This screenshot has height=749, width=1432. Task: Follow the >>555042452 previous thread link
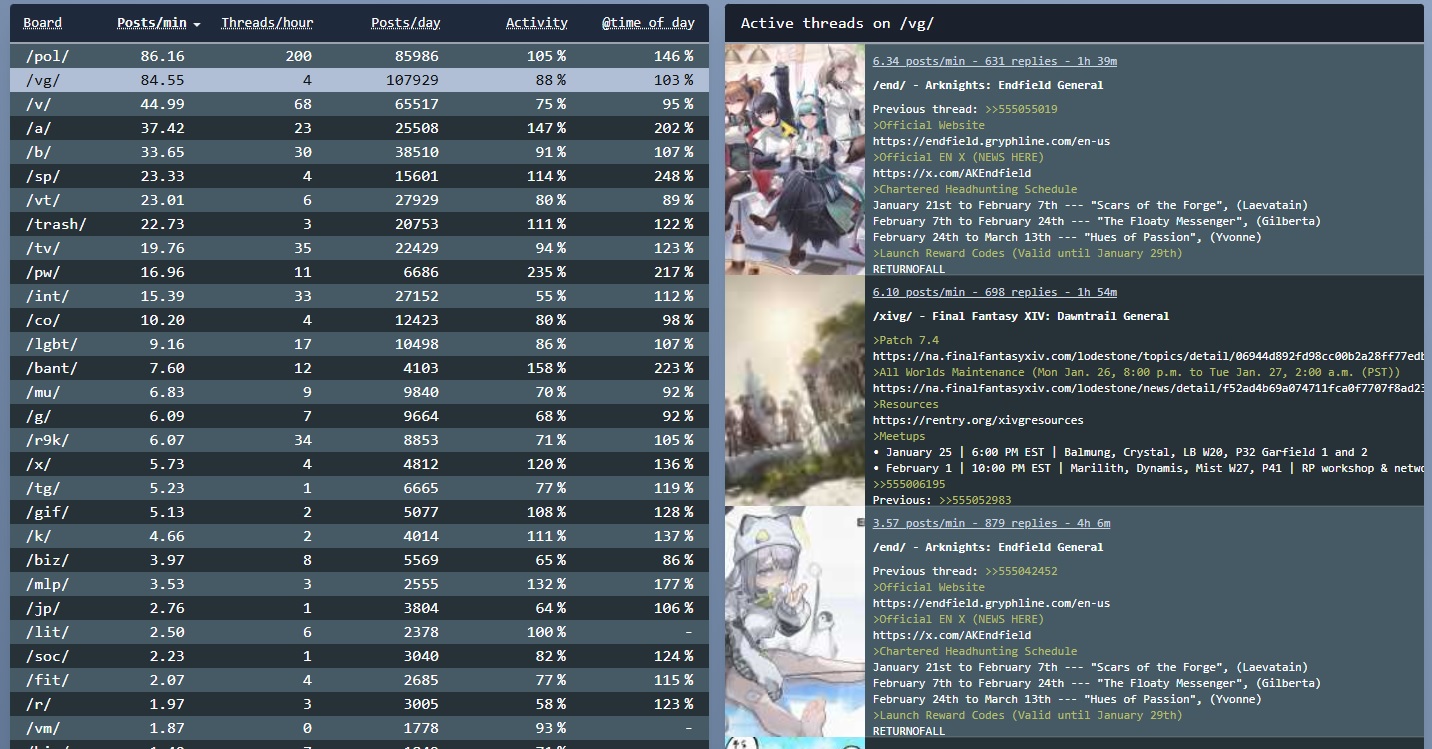click(1021, 571)
